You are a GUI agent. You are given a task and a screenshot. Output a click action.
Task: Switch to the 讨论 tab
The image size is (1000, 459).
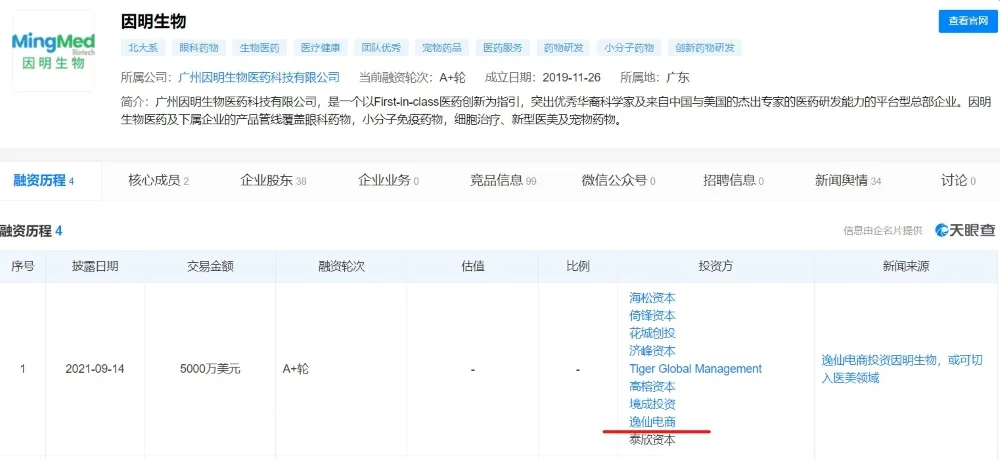pyautogui.click(x=959, y=181)
